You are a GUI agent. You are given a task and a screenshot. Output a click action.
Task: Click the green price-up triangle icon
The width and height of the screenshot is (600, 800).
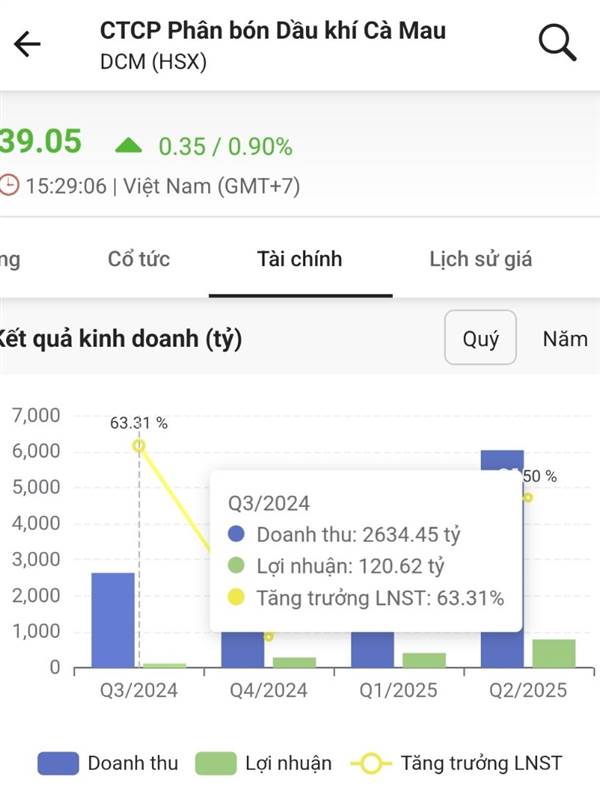pyautogui.click(x=129, y=146)
